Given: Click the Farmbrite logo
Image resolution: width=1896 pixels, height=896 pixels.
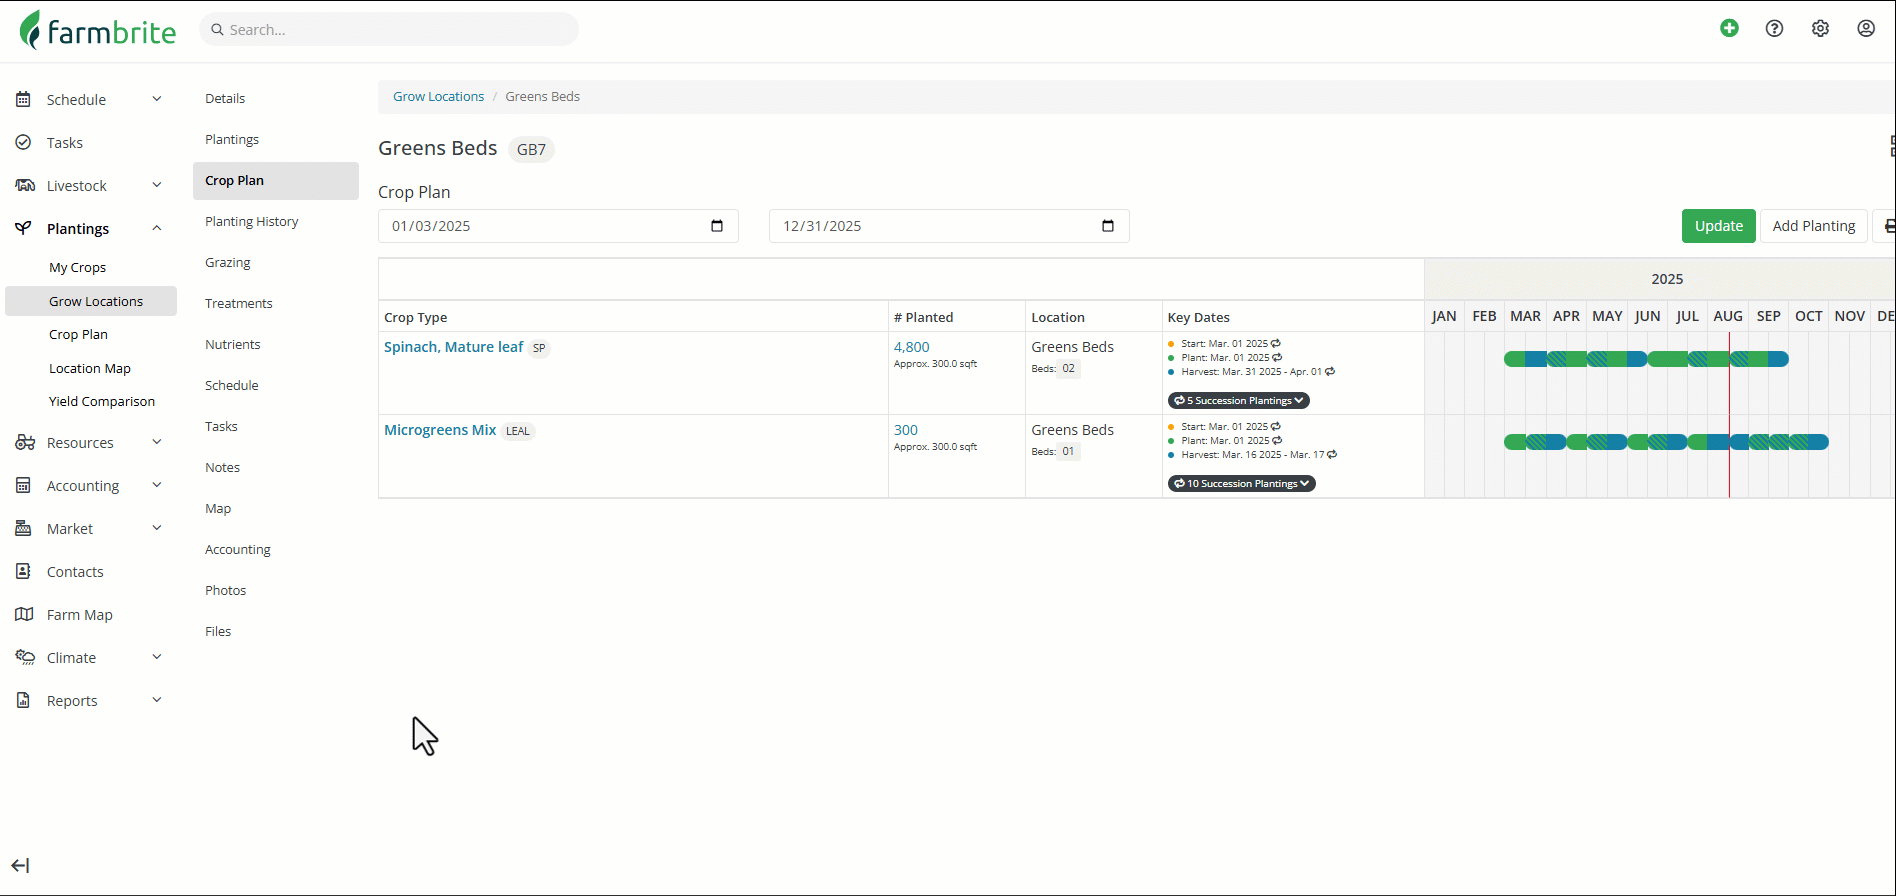Looking at the screenshot, I should click(x=98, y=31).
